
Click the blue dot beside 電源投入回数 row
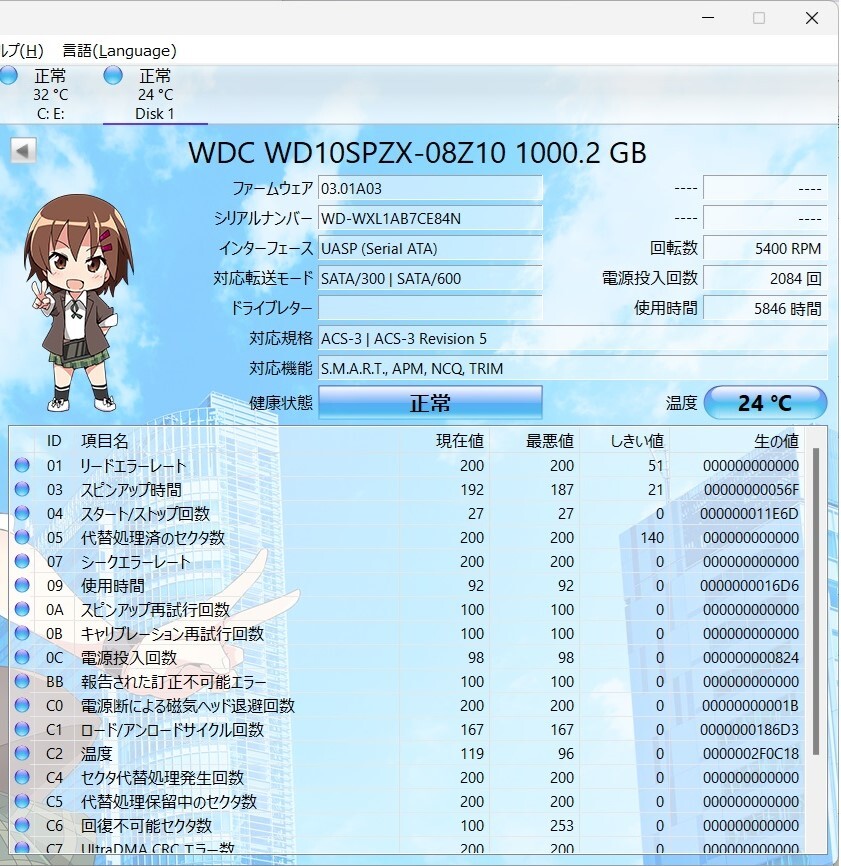point(23,657)
